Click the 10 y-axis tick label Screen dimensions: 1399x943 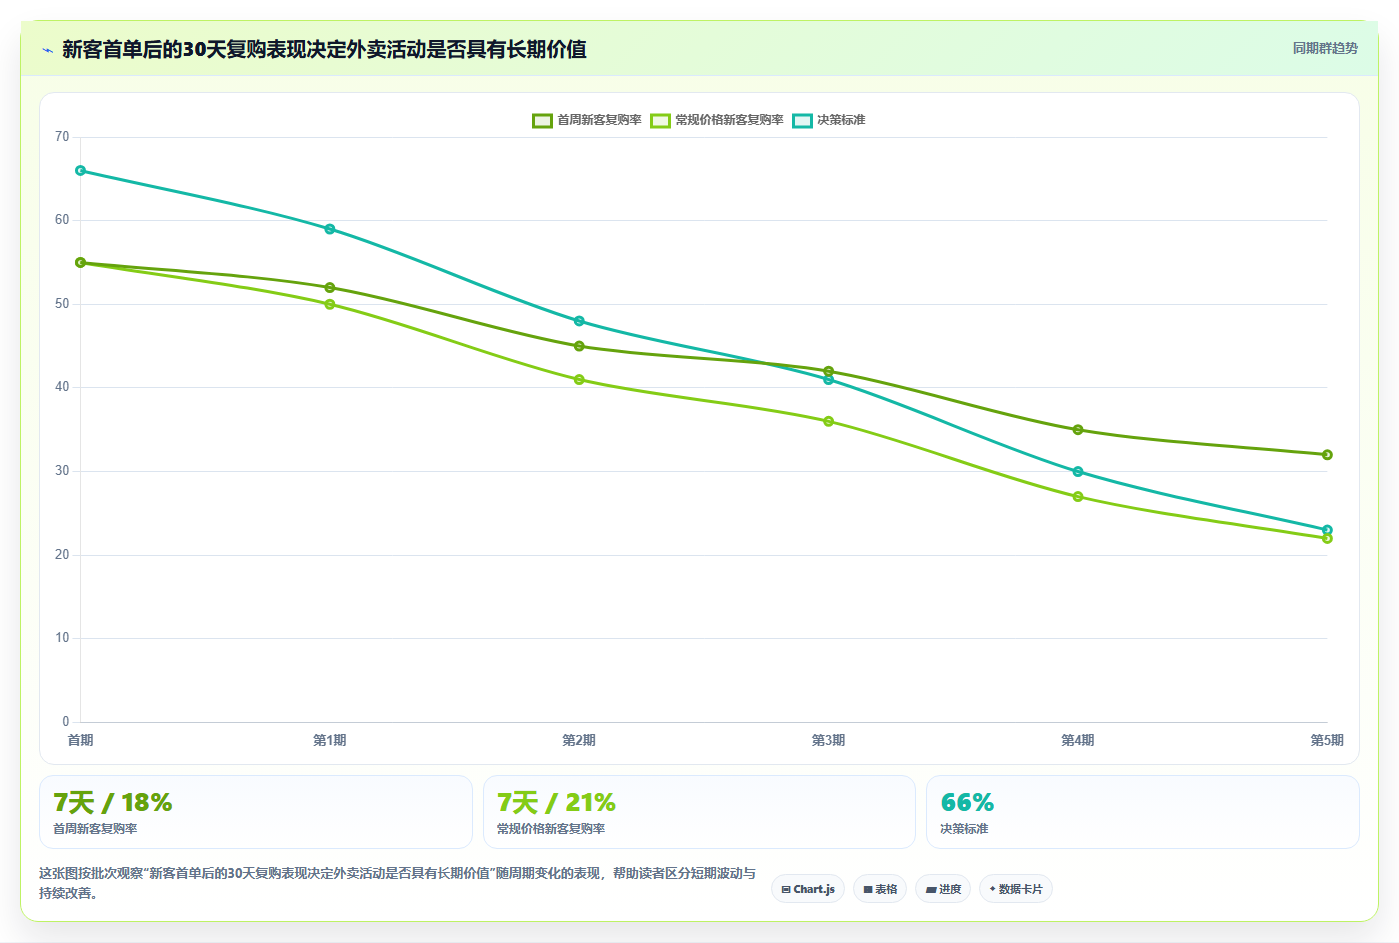coord(62,638)
